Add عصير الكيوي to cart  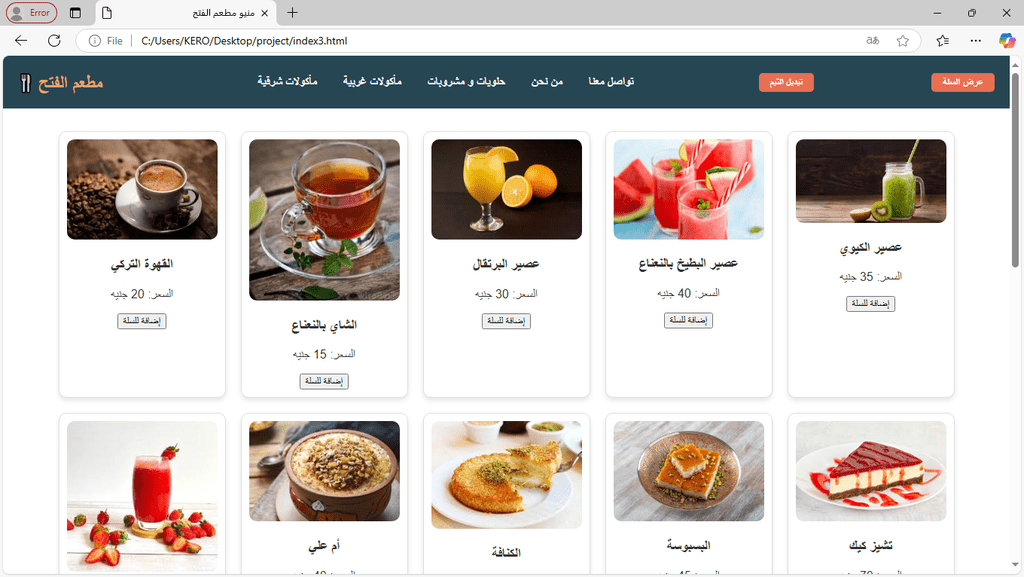871,304
